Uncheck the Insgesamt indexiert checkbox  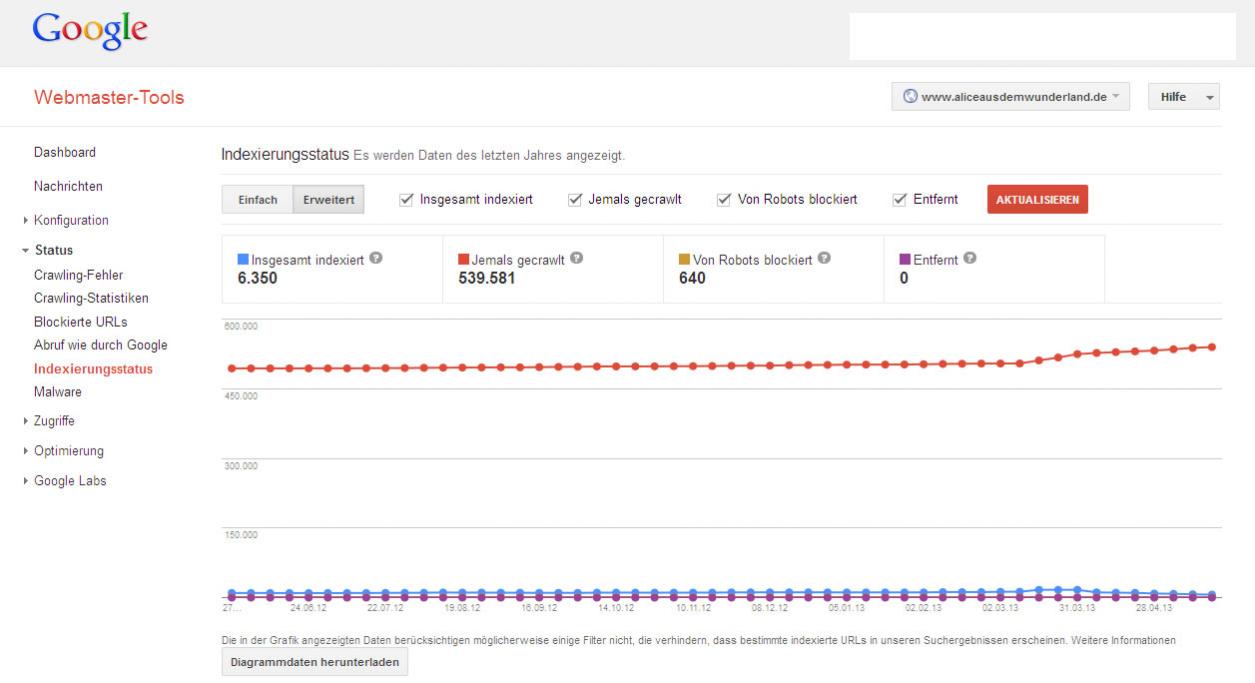406,200
